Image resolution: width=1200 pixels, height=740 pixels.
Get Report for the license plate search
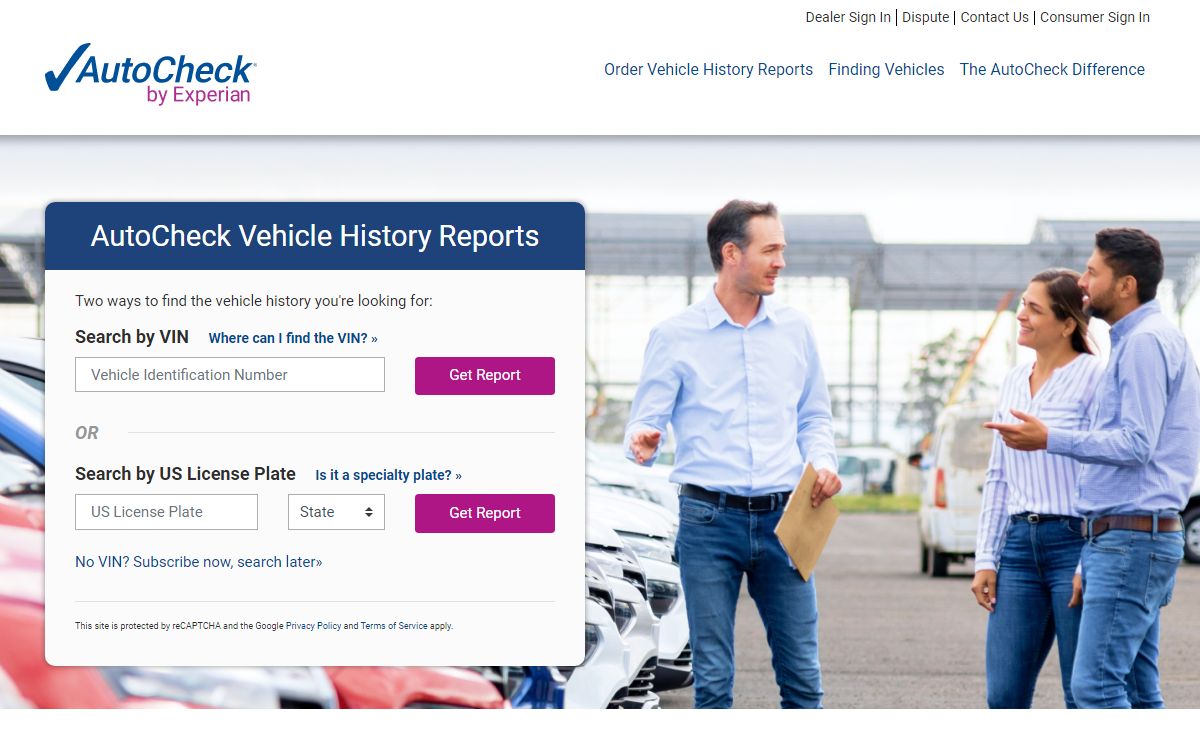click(x=485, y=513)
